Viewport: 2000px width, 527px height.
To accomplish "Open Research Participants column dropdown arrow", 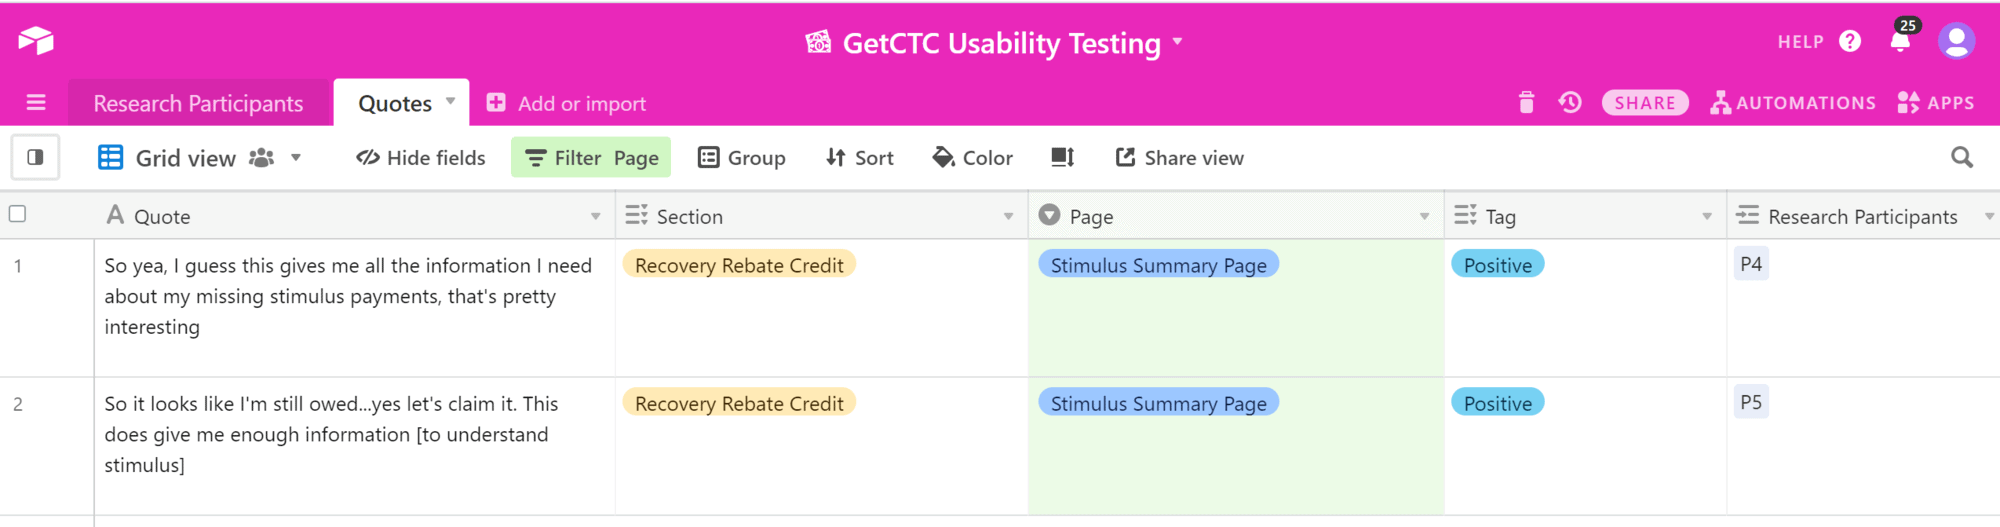I will pos(1989,216).
